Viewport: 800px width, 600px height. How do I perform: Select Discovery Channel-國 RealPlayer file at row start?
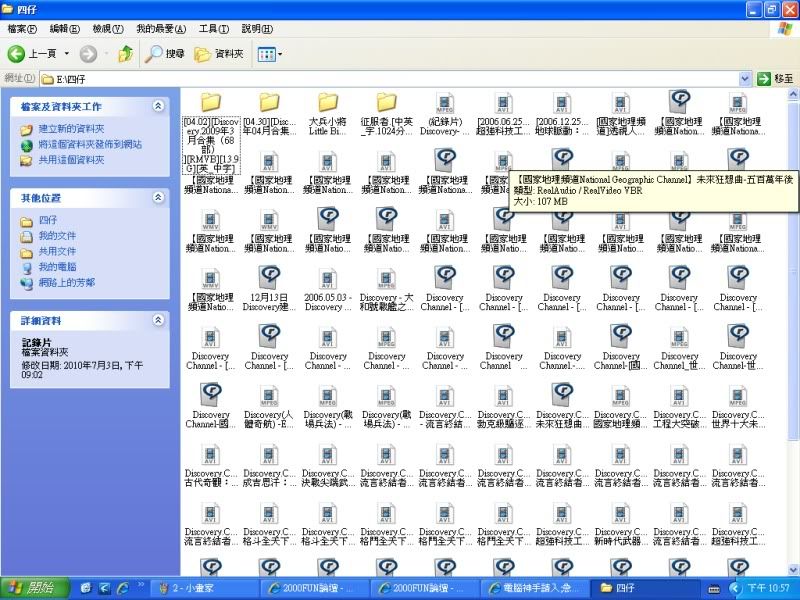coord(211,406)
